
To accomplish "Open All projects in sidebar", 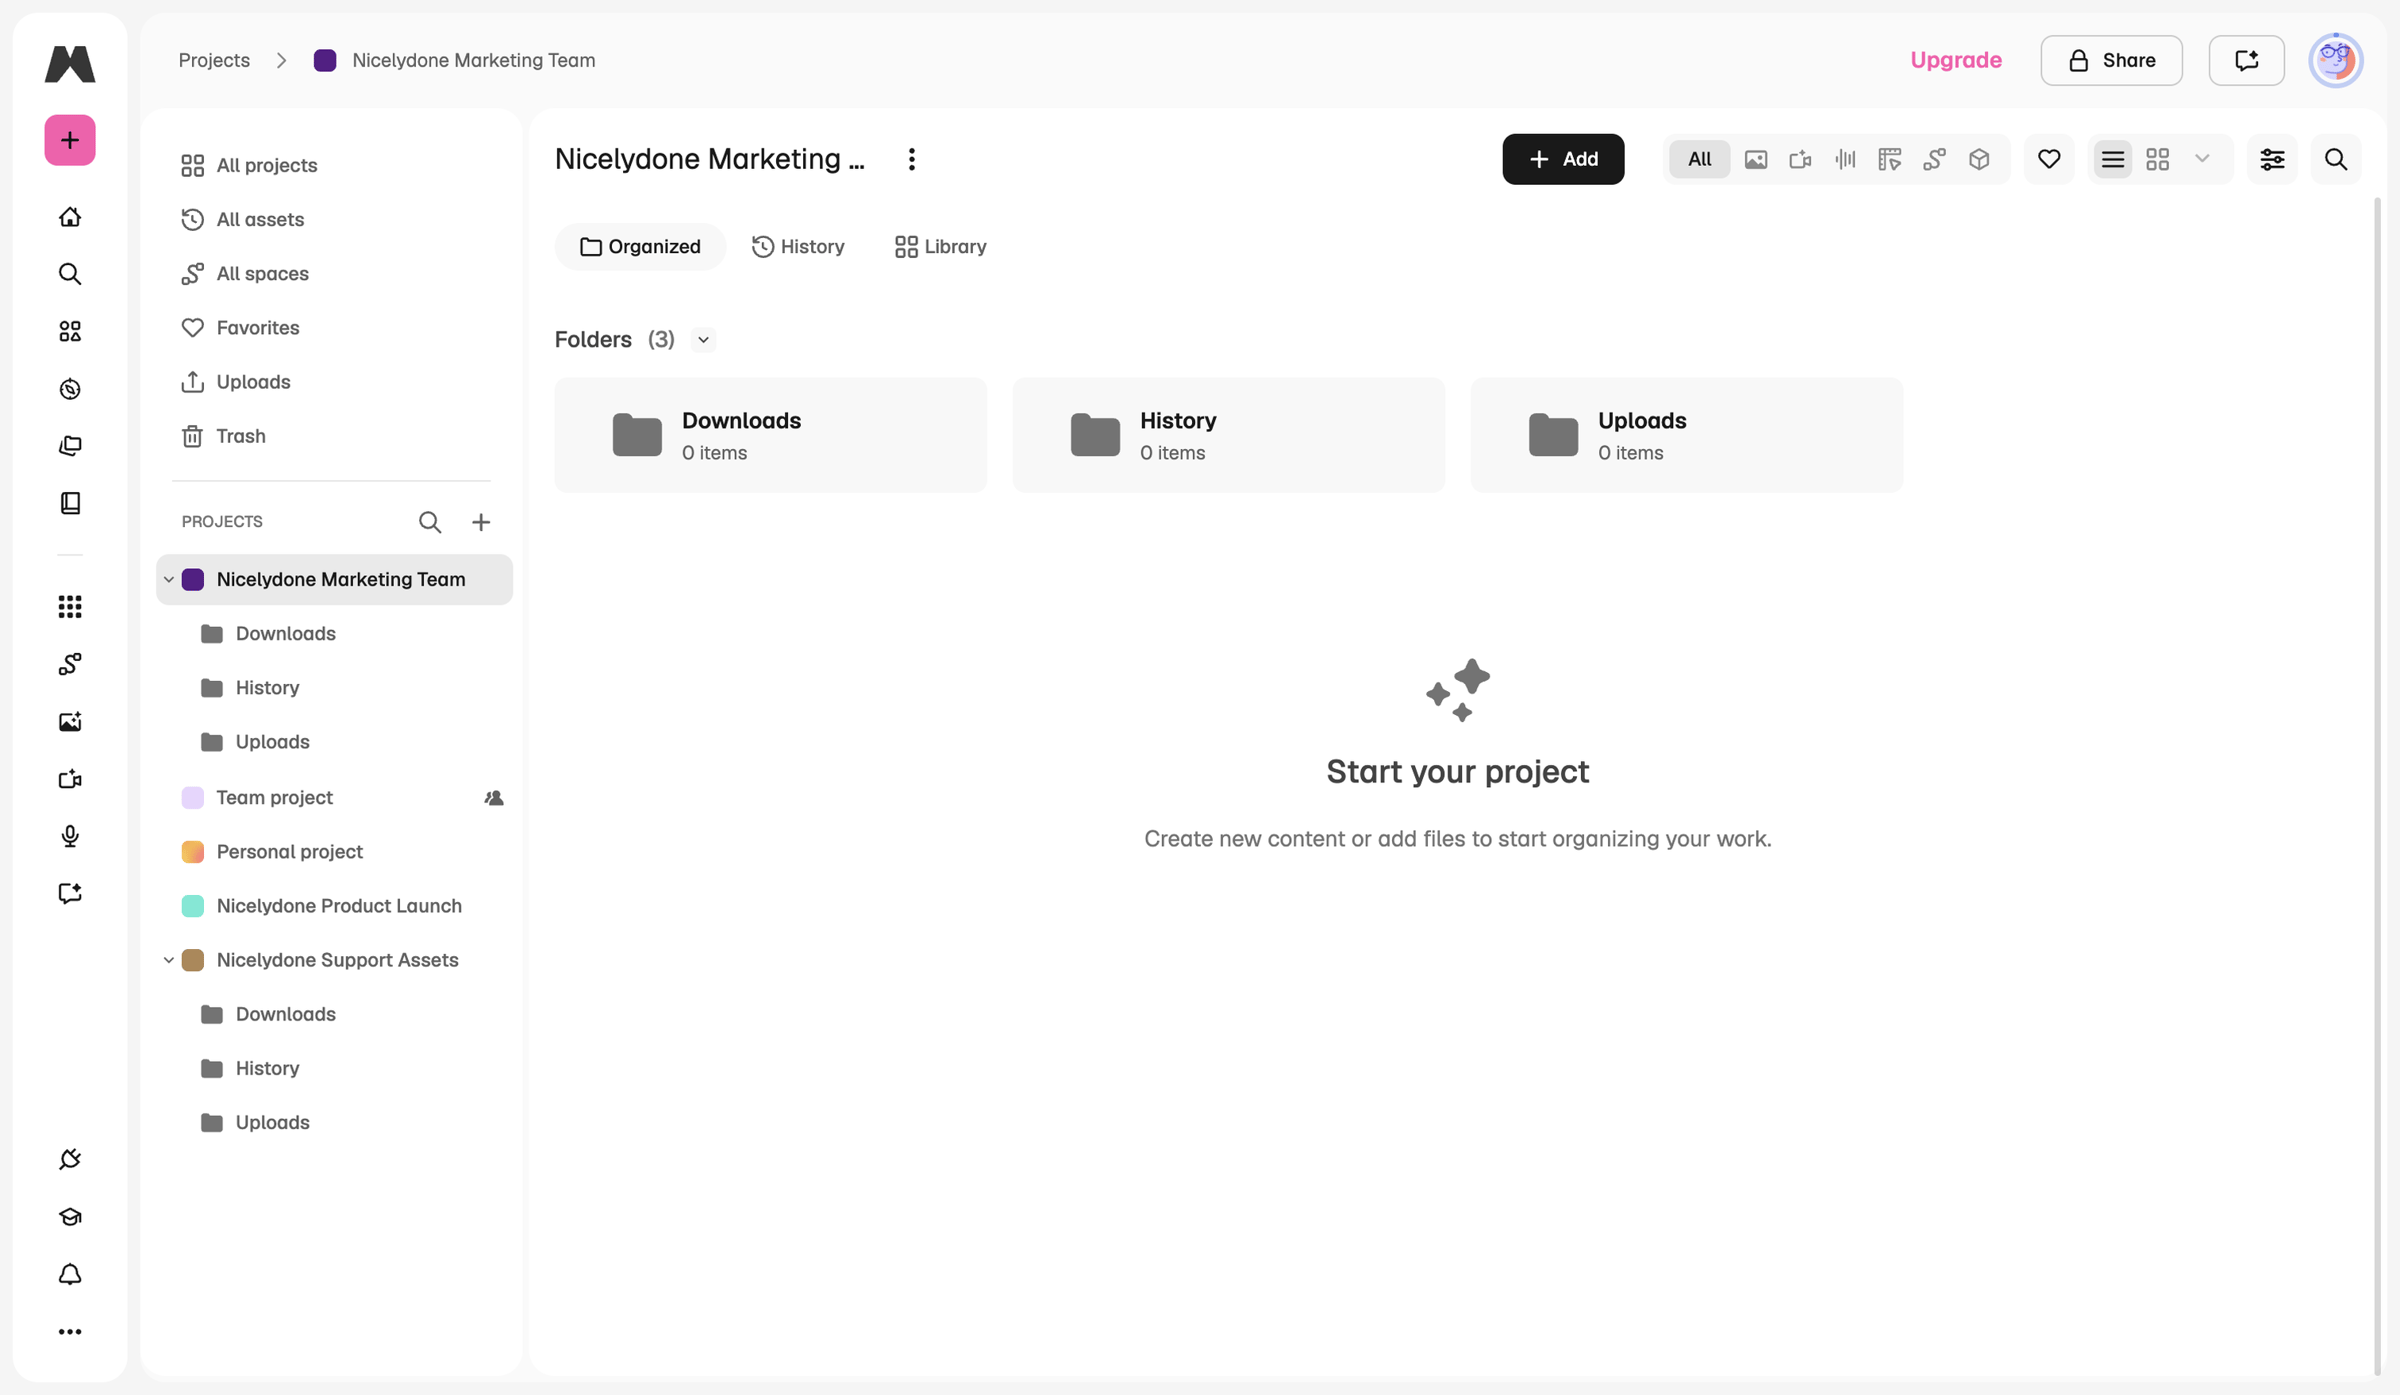I will click(249, 165).
